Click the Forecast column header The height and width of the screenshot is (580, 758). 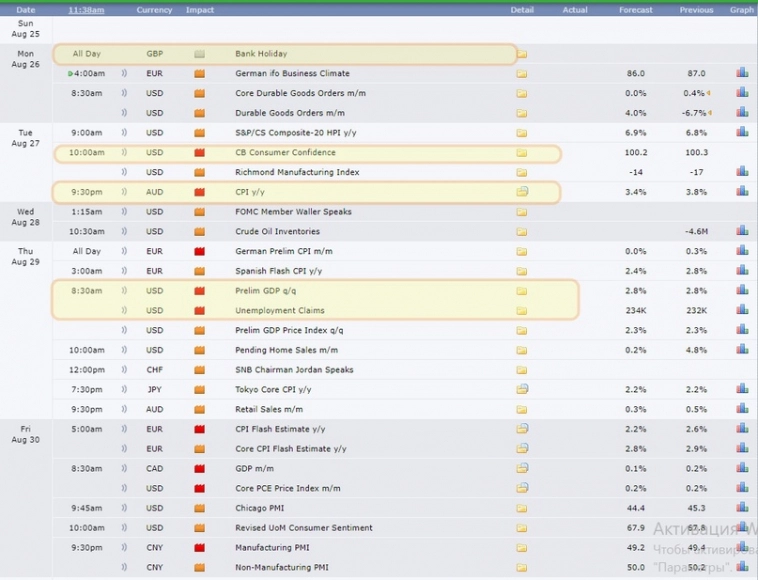coord(636,10)
